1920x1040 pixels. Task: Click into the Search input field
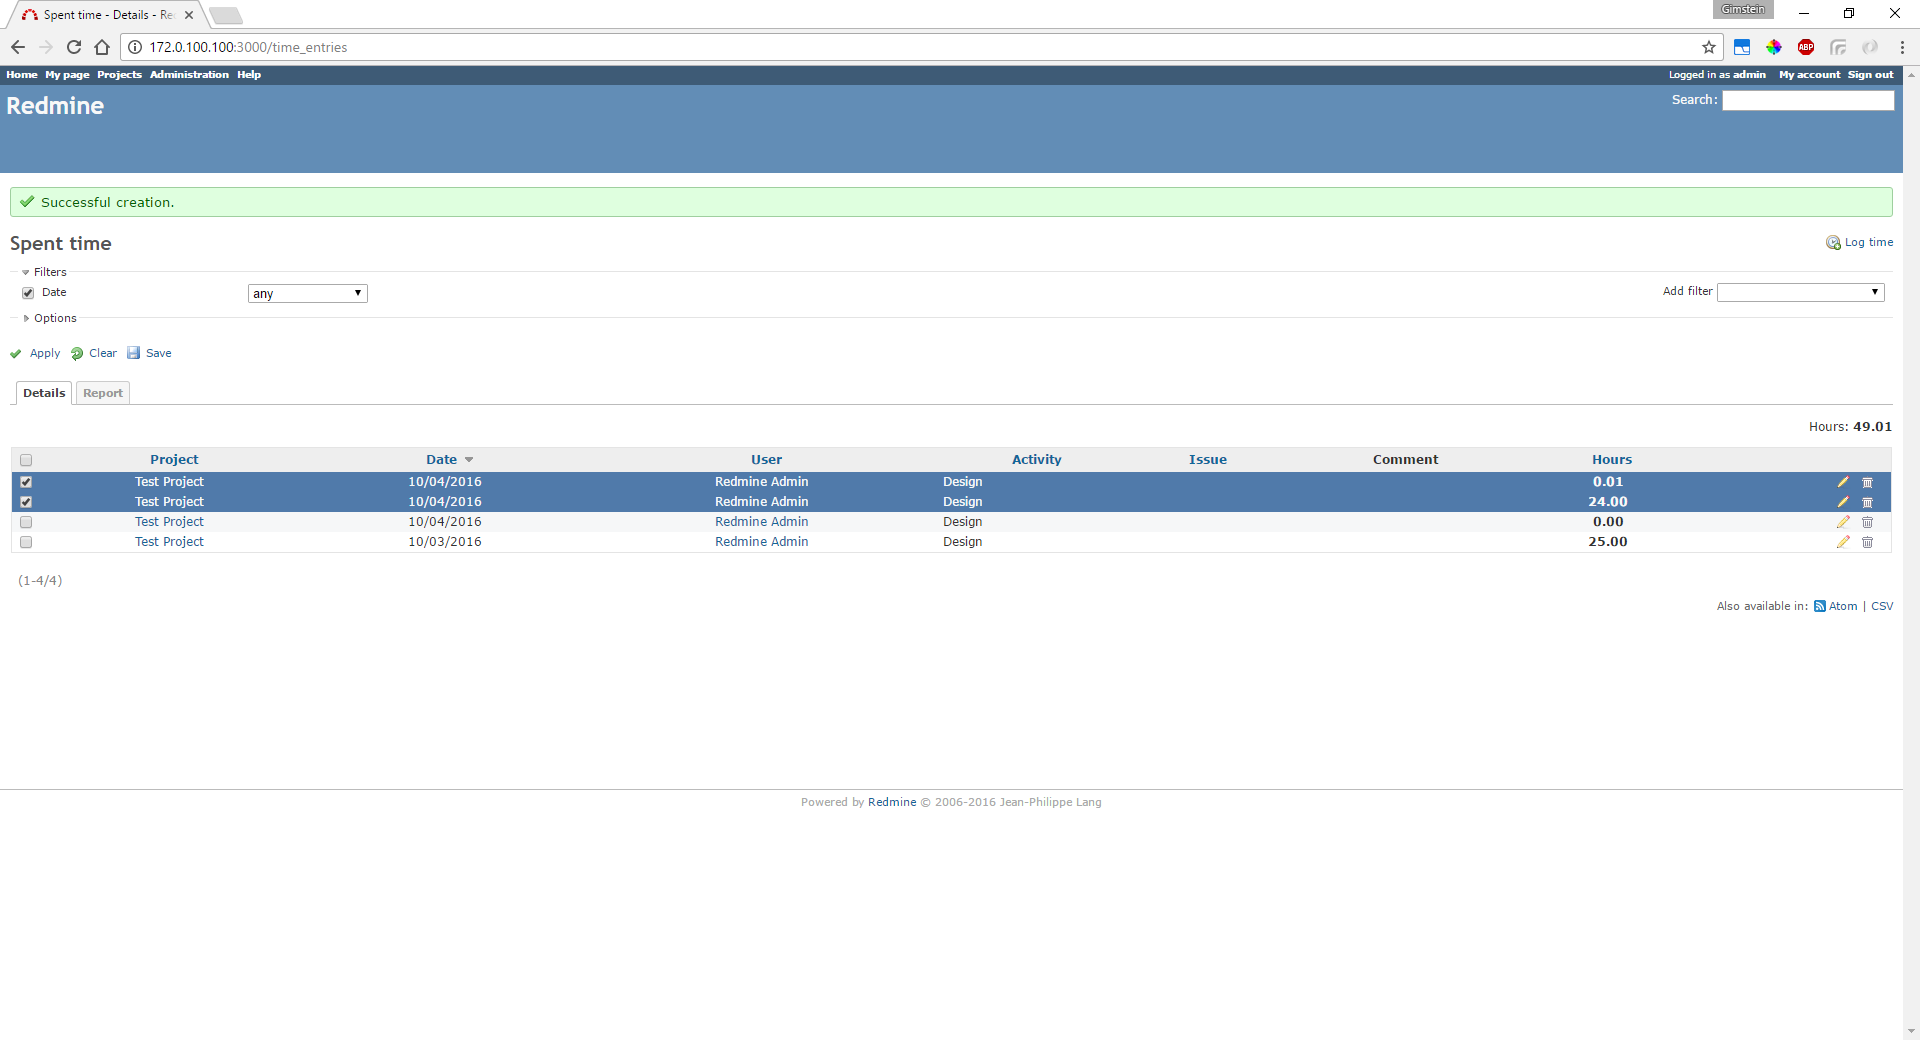click(x=1807, y=100)
